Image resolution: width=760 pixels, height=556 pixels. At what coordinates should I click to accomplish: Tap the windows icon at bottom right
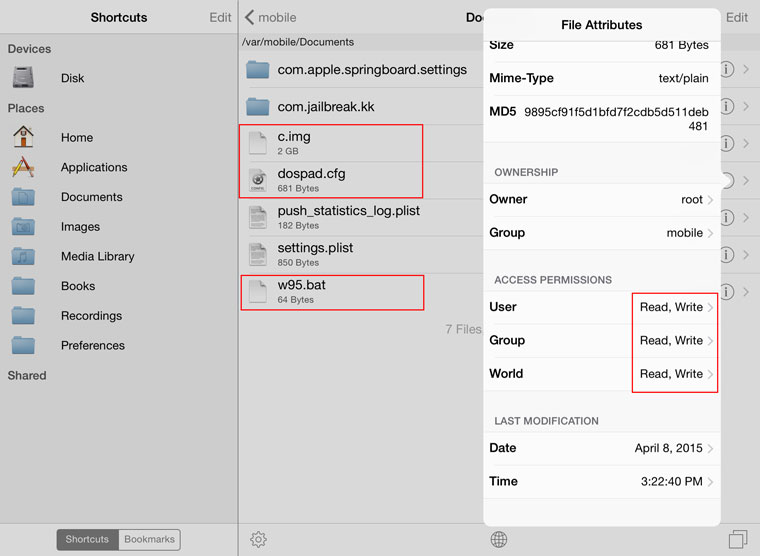tap(738, 539)
